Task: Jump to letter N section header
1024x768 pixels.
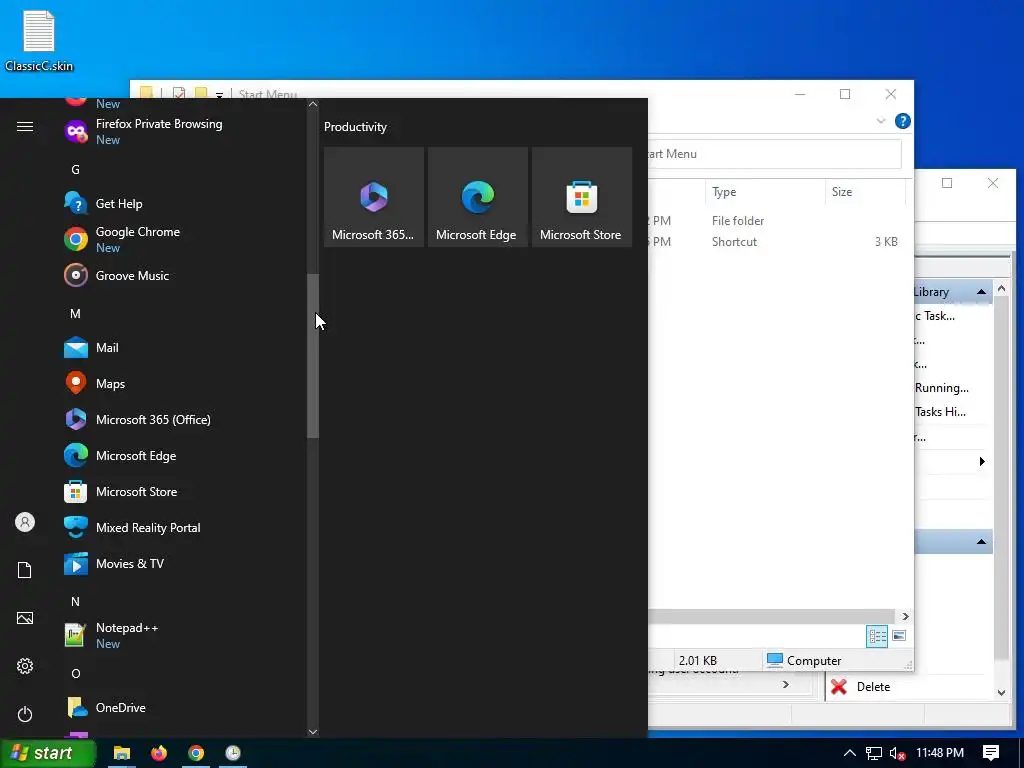Action: [76, 601]
